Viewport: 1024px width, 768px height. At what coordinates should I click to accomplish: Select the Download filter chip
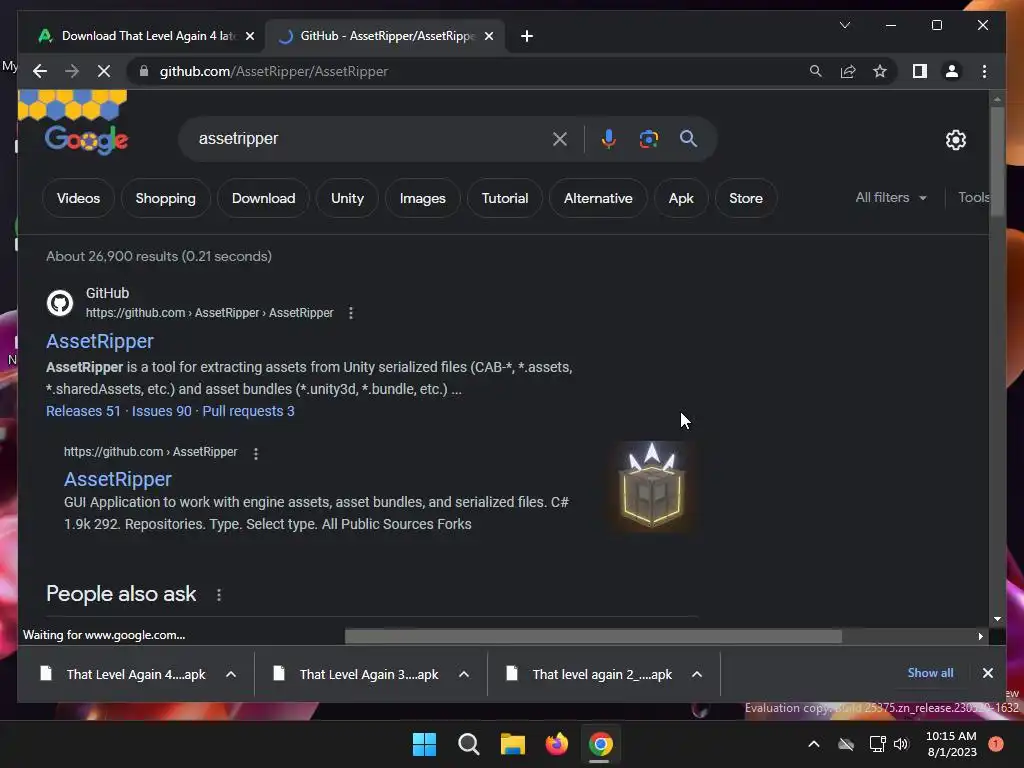click(263, 198)
